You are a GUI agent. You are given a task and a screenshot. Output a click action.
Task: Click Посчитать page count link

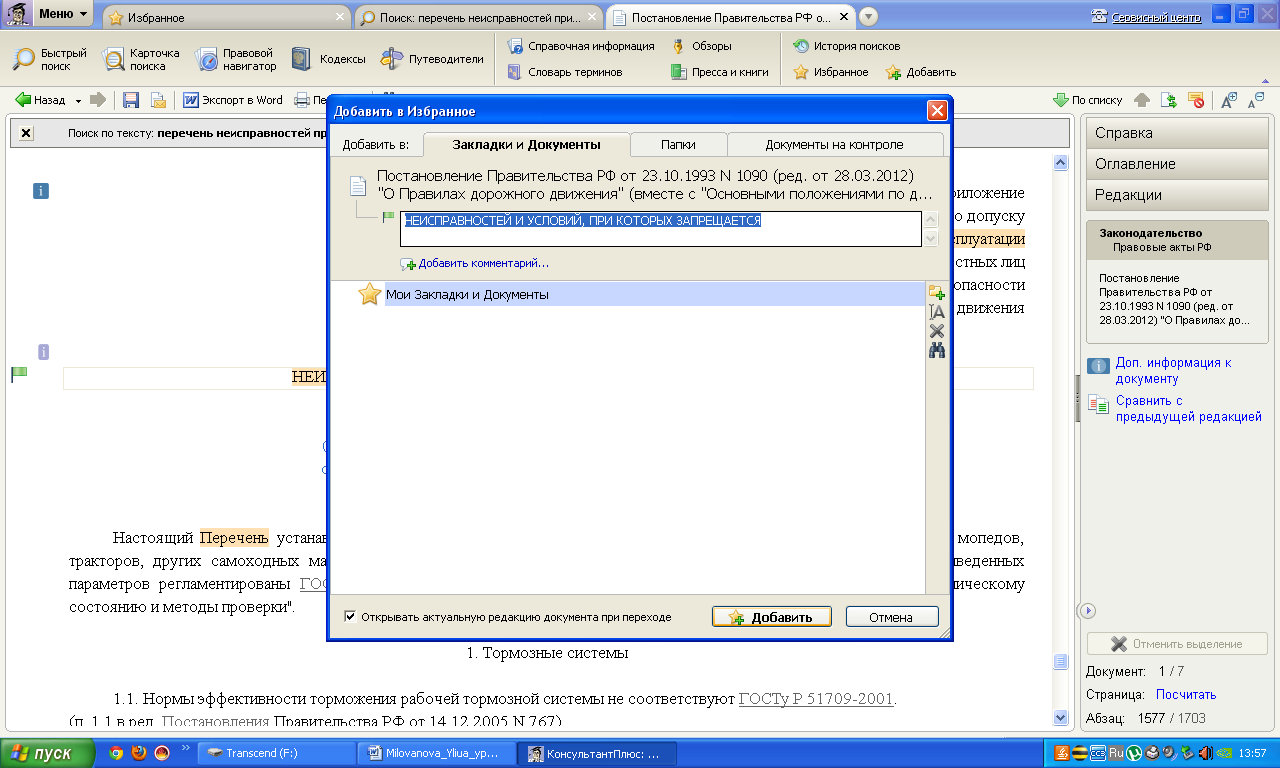pyautogui.click(x=1186, y=694)
